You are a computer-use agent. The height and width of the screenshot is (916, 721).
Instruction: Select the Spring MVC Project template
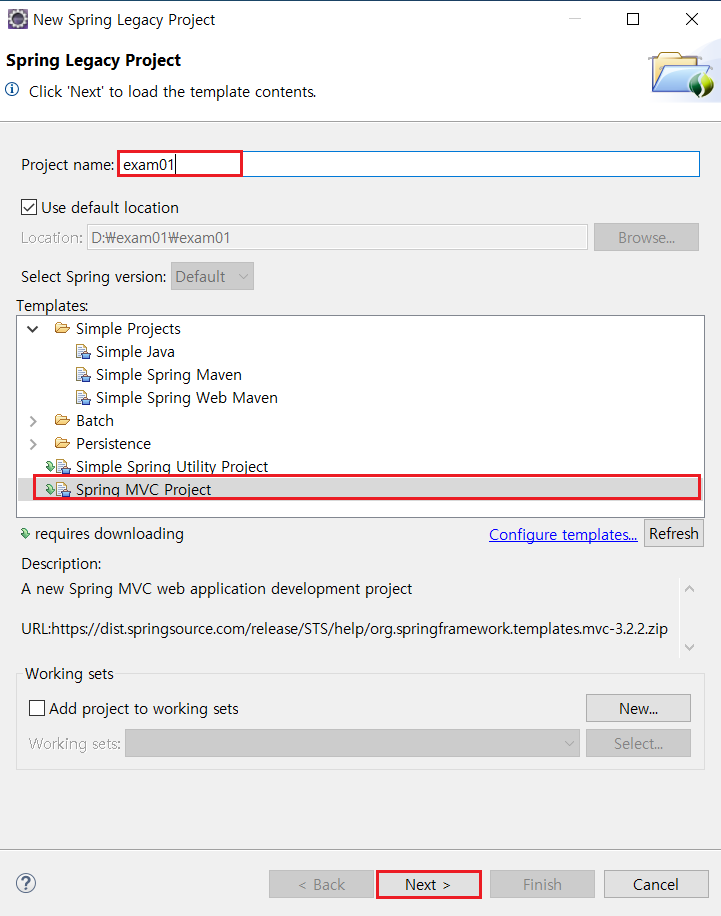[x=360, y=490]
